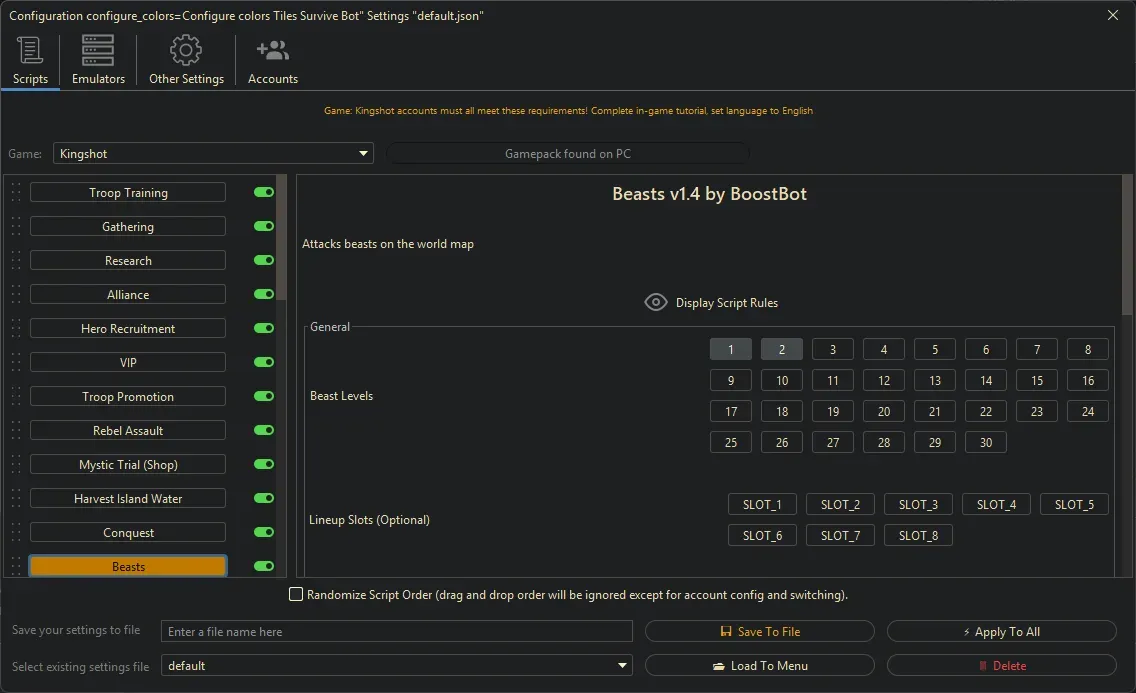Click drag handle beside Conquest script
This screenshot has width=1136, height=693.
click(16, 533)
